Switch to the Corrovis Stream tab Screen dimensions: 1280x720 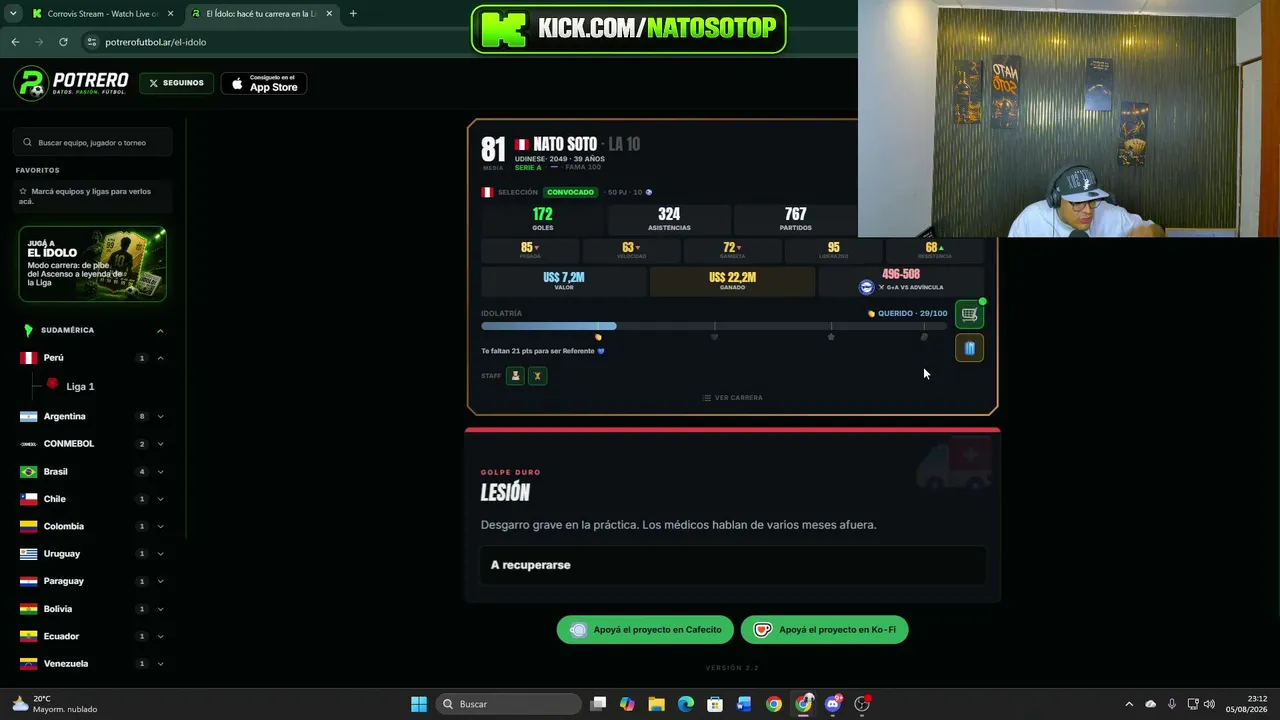(102, 14)
